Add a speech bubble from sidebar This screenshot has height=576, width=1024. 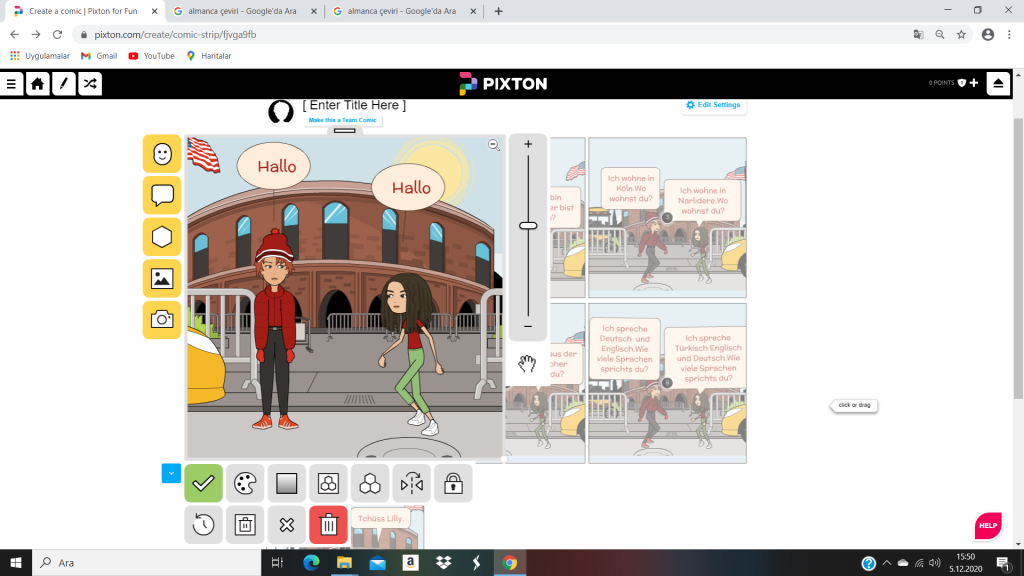pos(162,195)
